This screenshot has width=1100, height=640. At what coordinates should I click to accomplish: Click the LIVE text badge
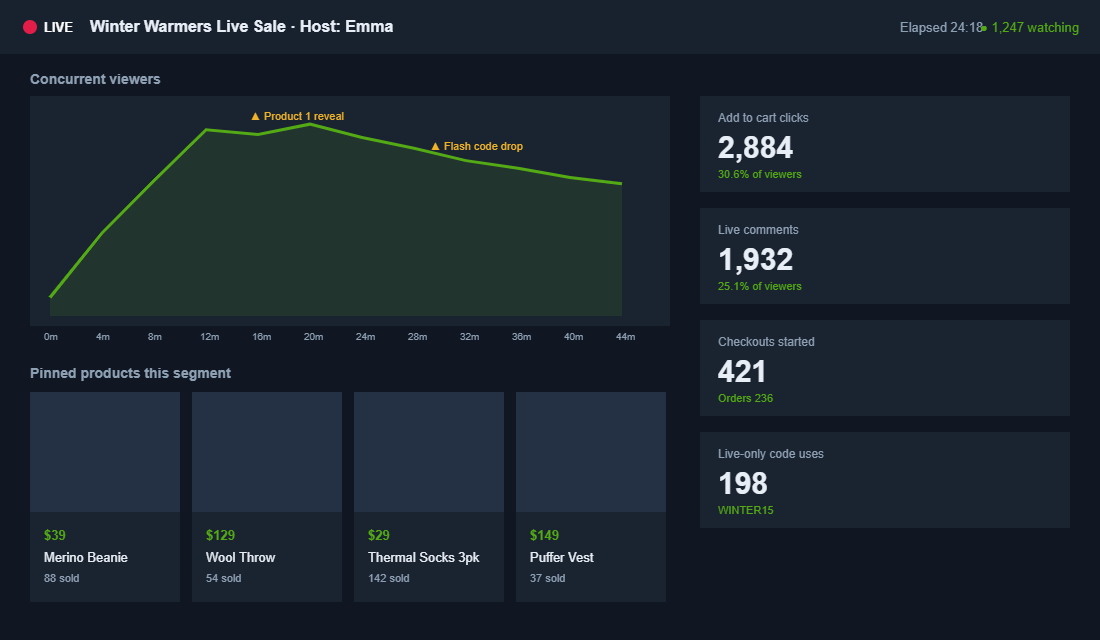pos(58,27)
